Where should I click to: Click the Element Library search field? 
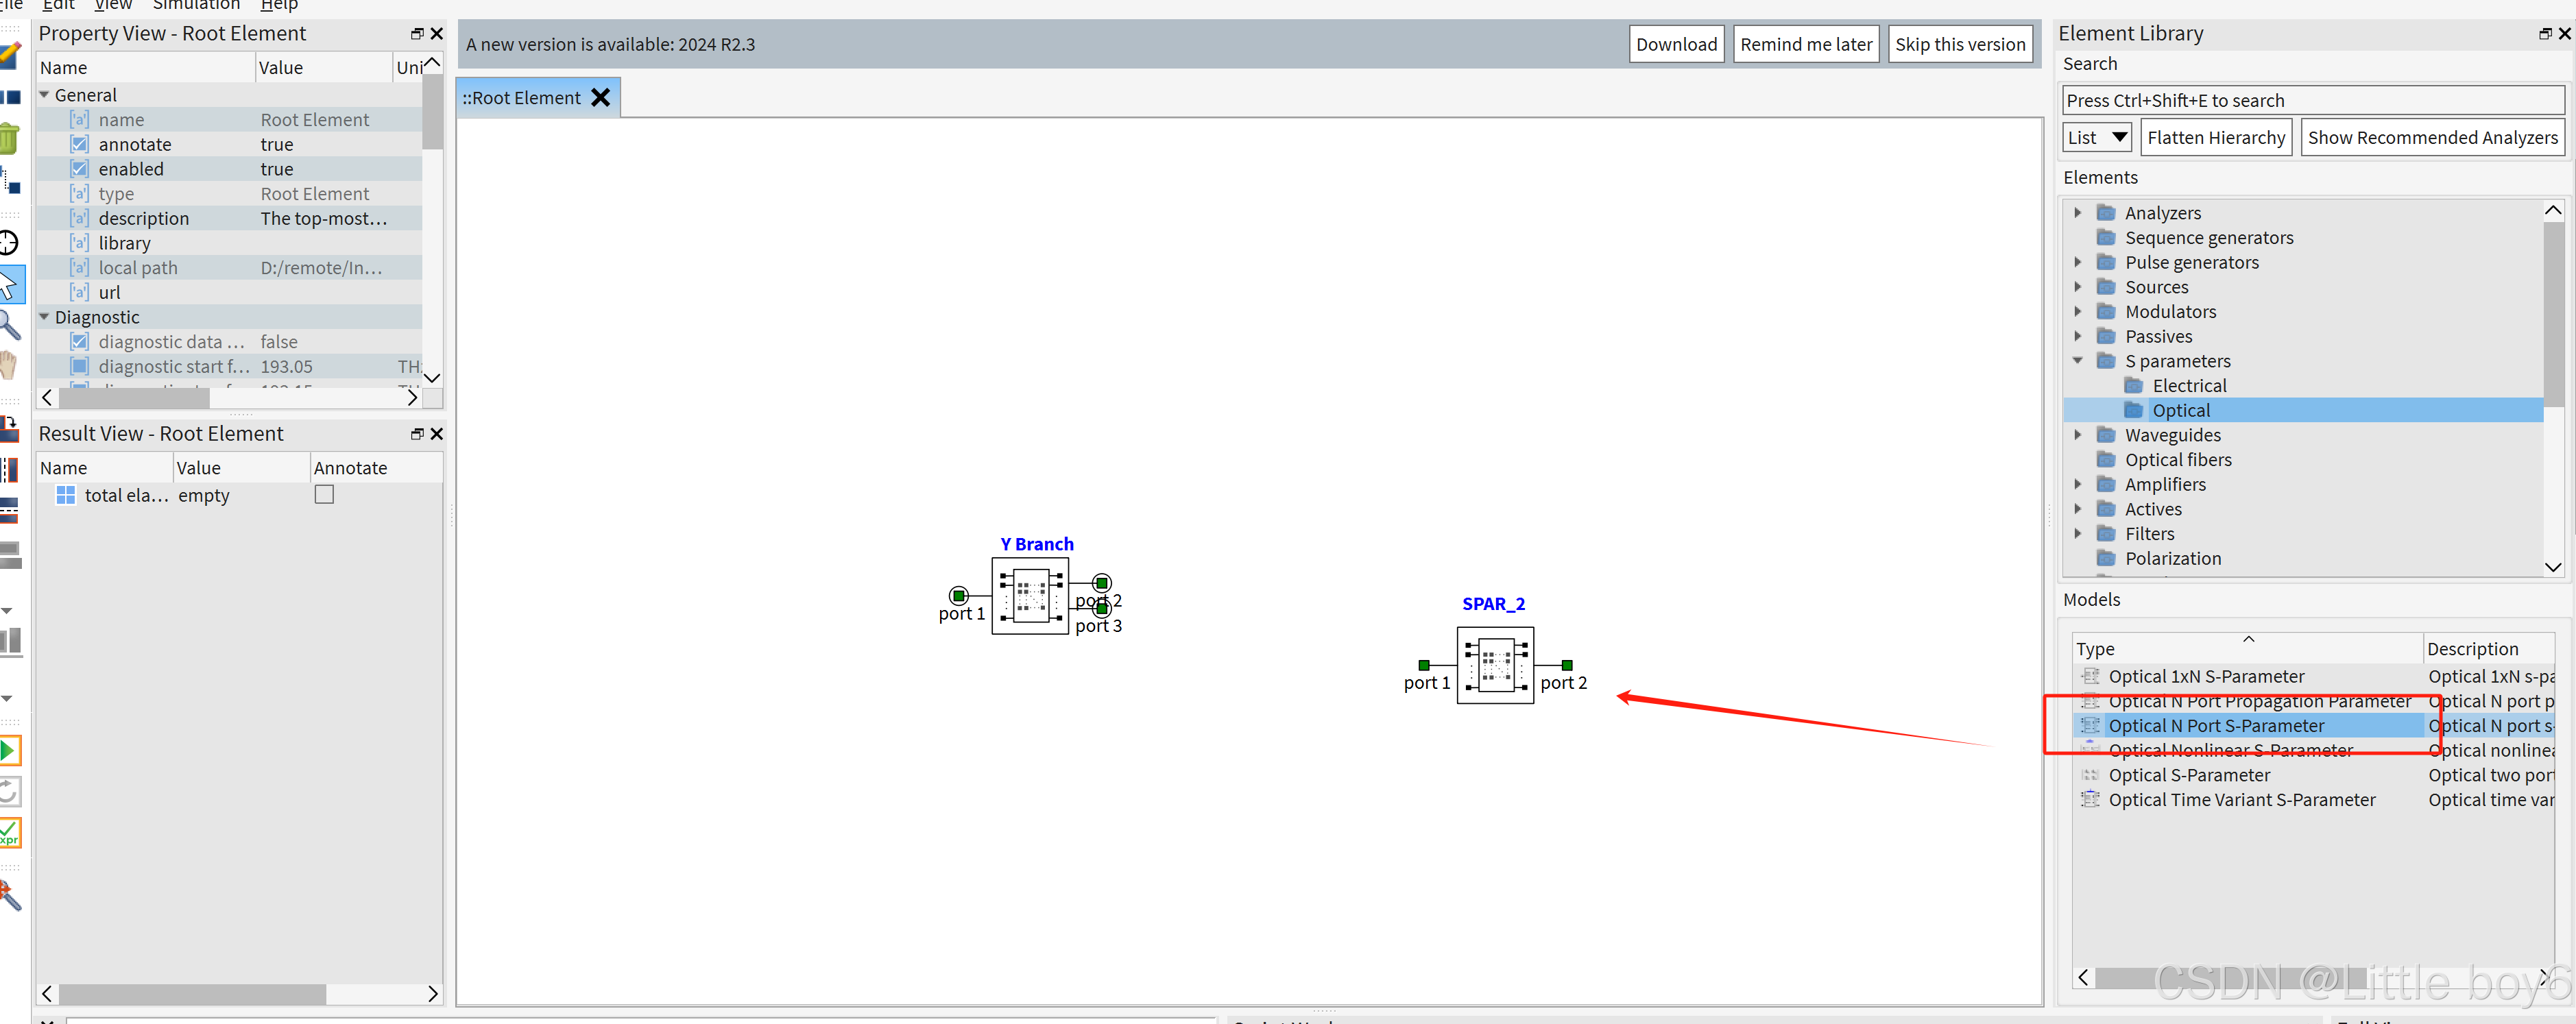2312,100
